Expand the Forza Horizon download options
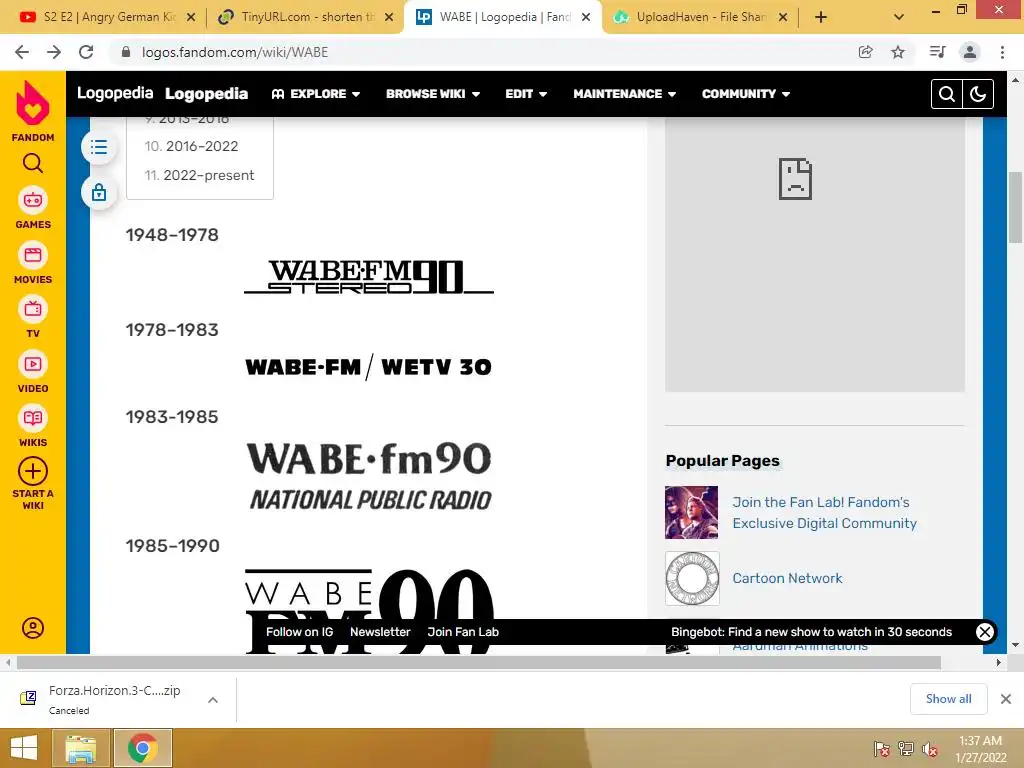1024x768 pixels. [x=213, y=699]
